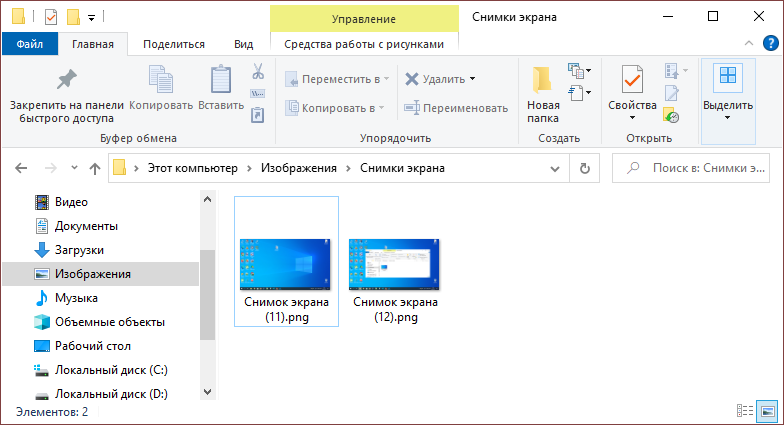
Task: Collapse the ribbon with chevron
Action: click(x=748, y=44)
